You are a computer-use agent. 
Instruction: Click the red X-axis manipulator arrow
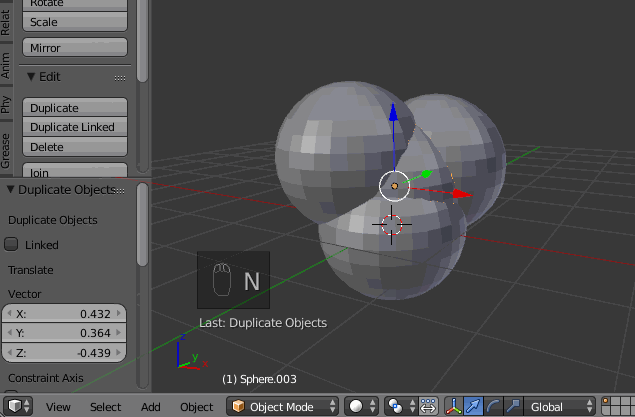(462, 194)
